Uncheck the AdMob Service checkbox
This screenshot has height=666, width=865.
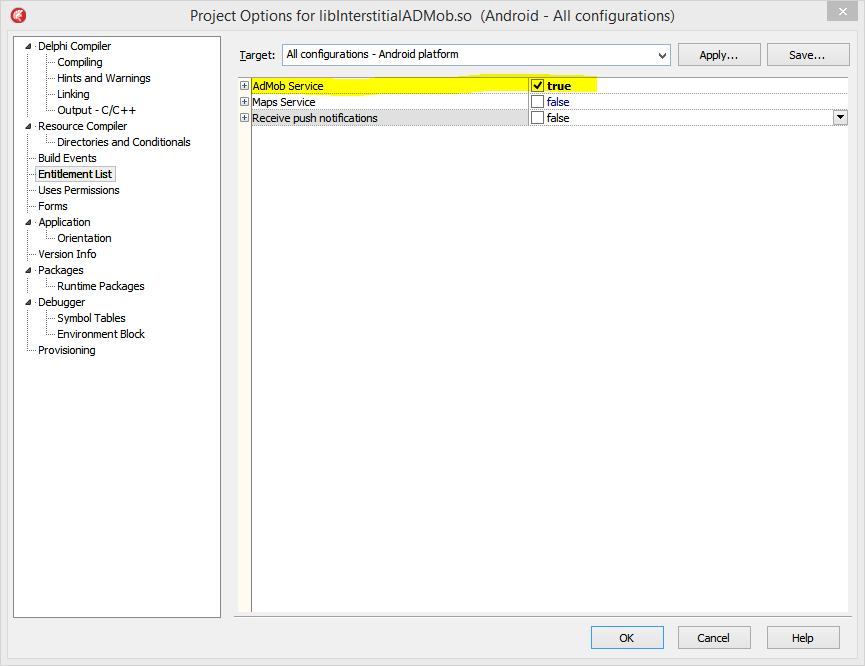coord(537,85)
